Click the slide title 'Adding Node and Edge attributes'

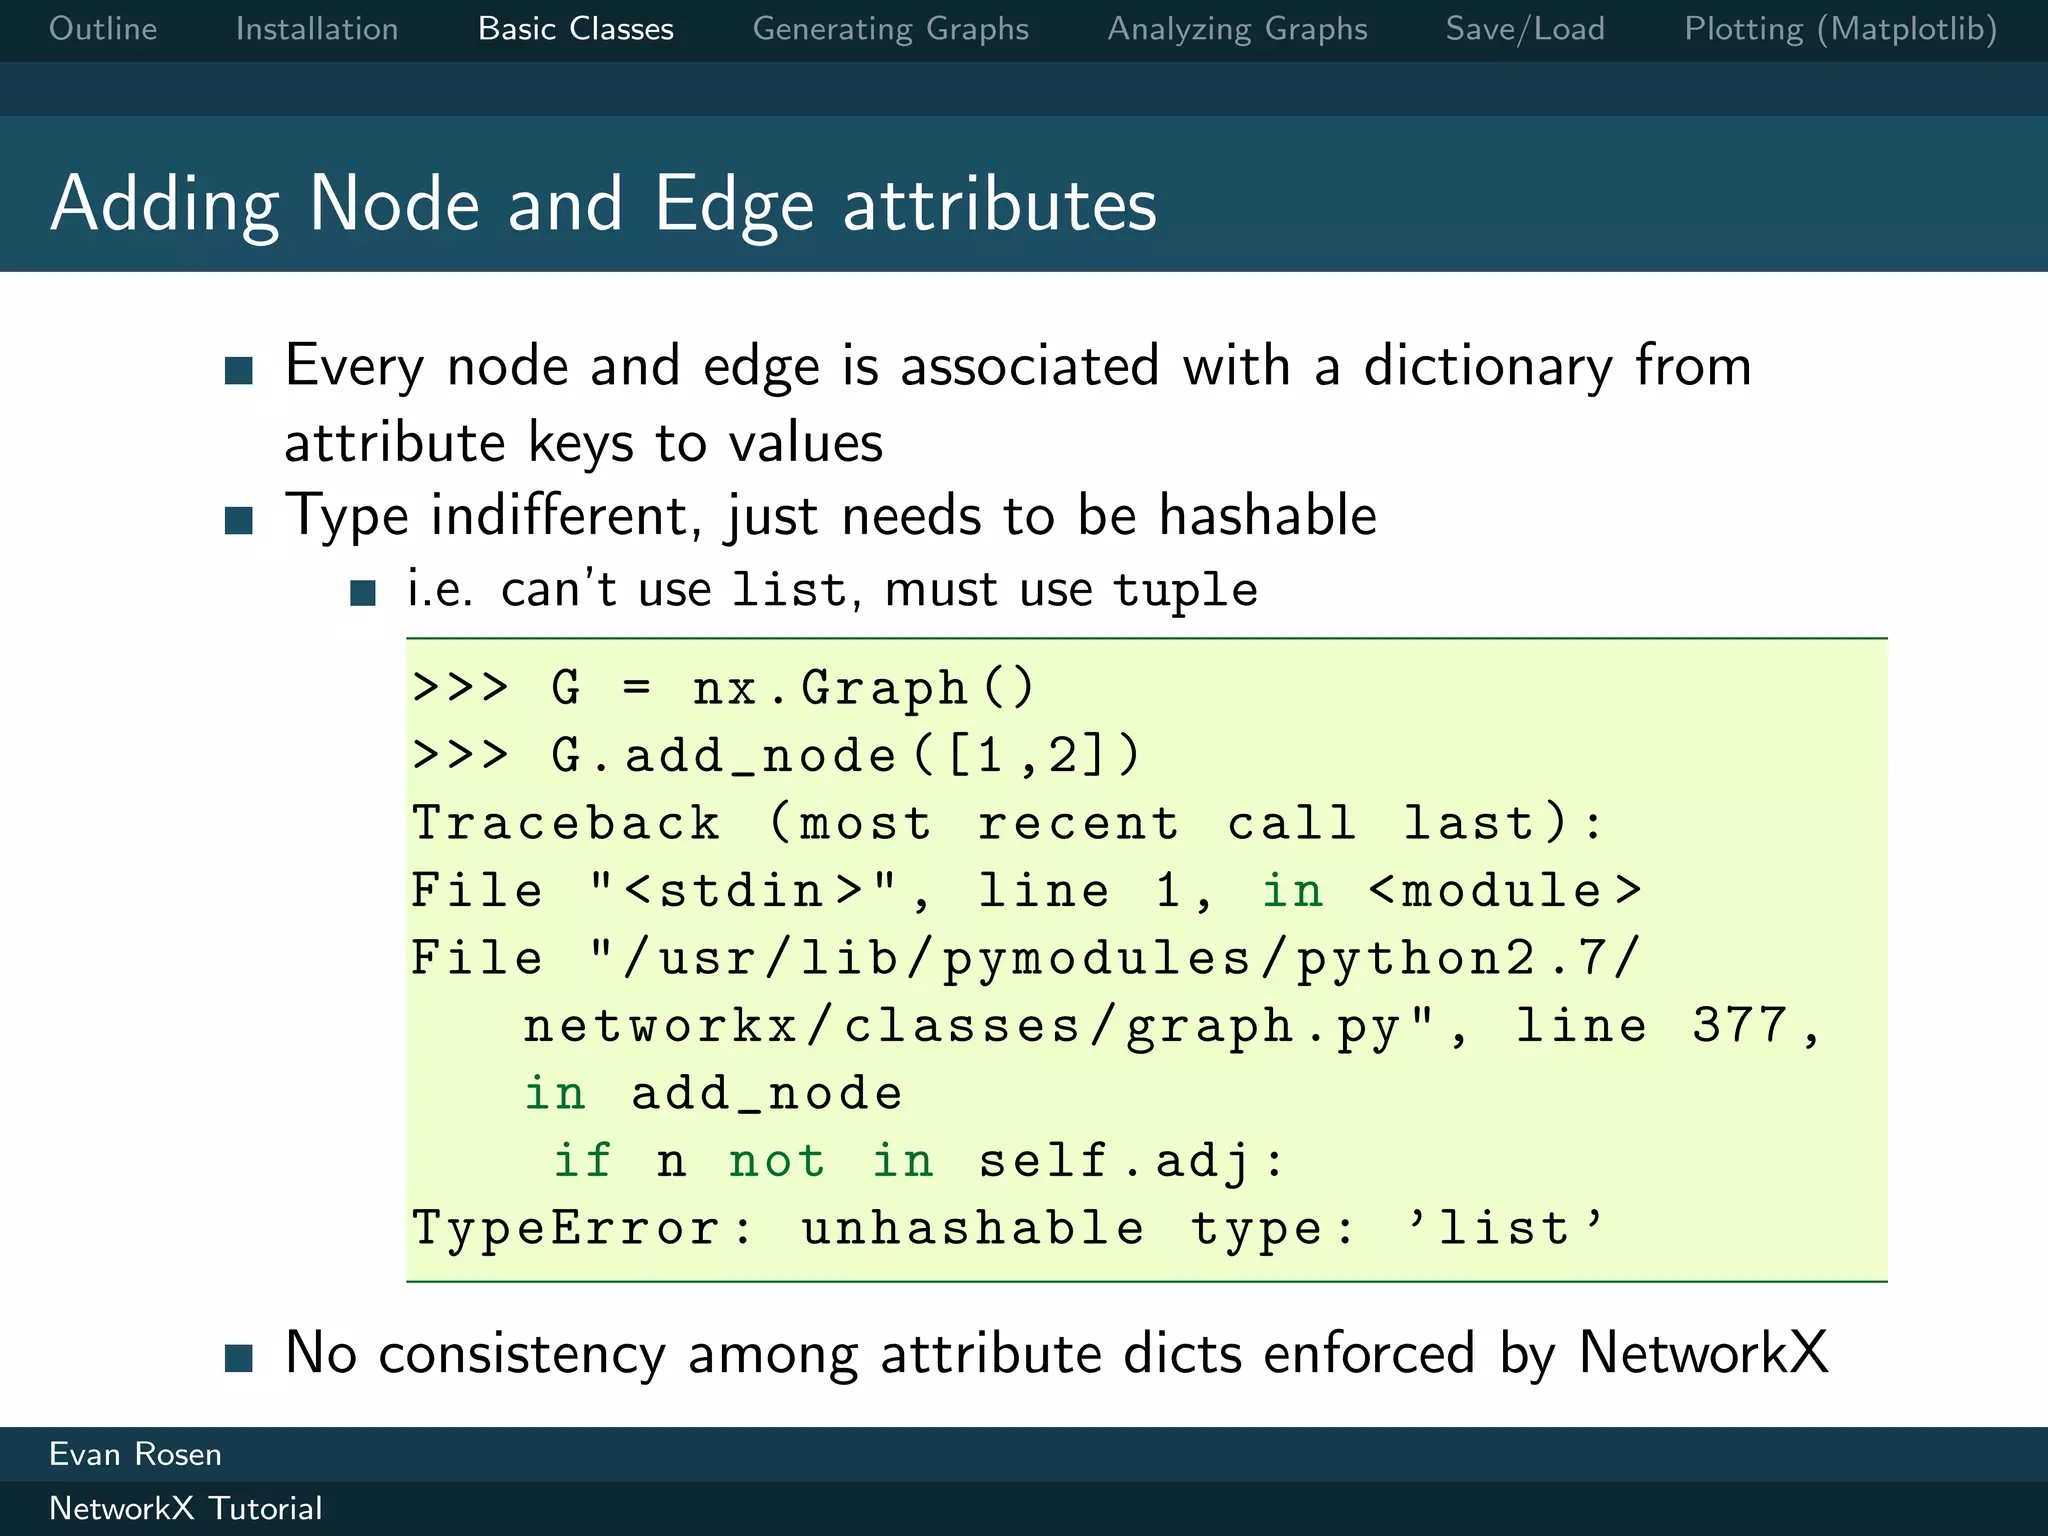(604, 205)
